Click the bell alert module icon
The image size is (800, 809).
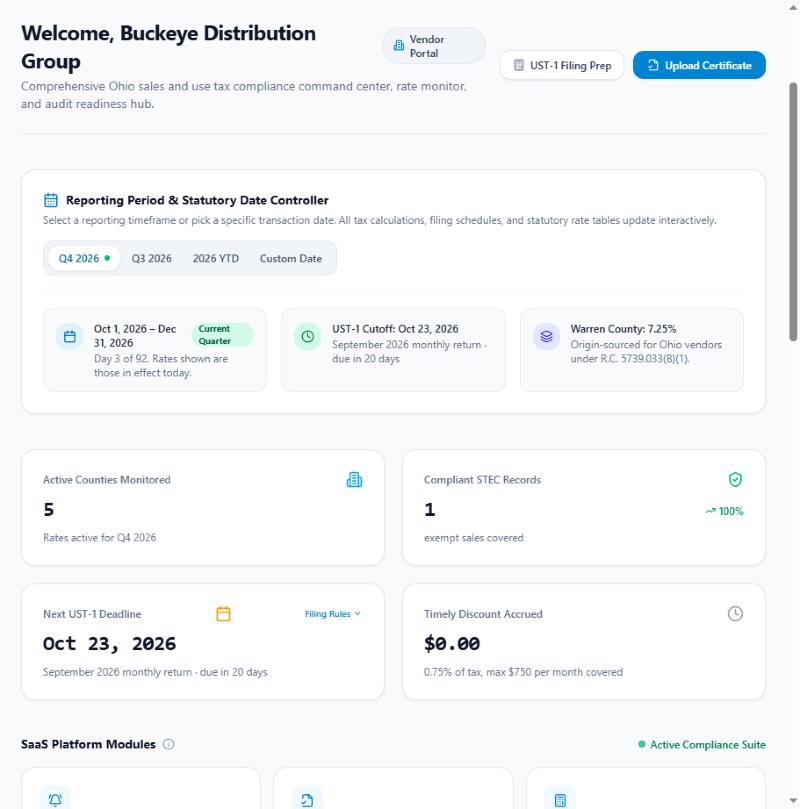pyautogui.click(x=55, y=800)
